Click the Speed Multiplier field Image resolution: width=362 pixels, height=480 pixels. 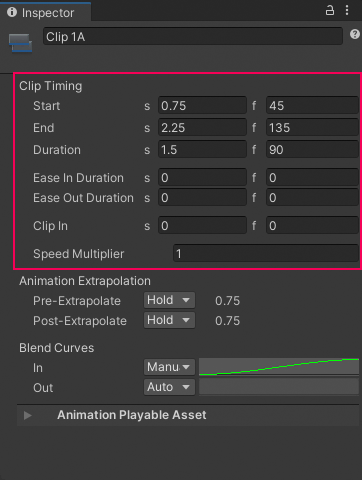click(x=266, y=254)
